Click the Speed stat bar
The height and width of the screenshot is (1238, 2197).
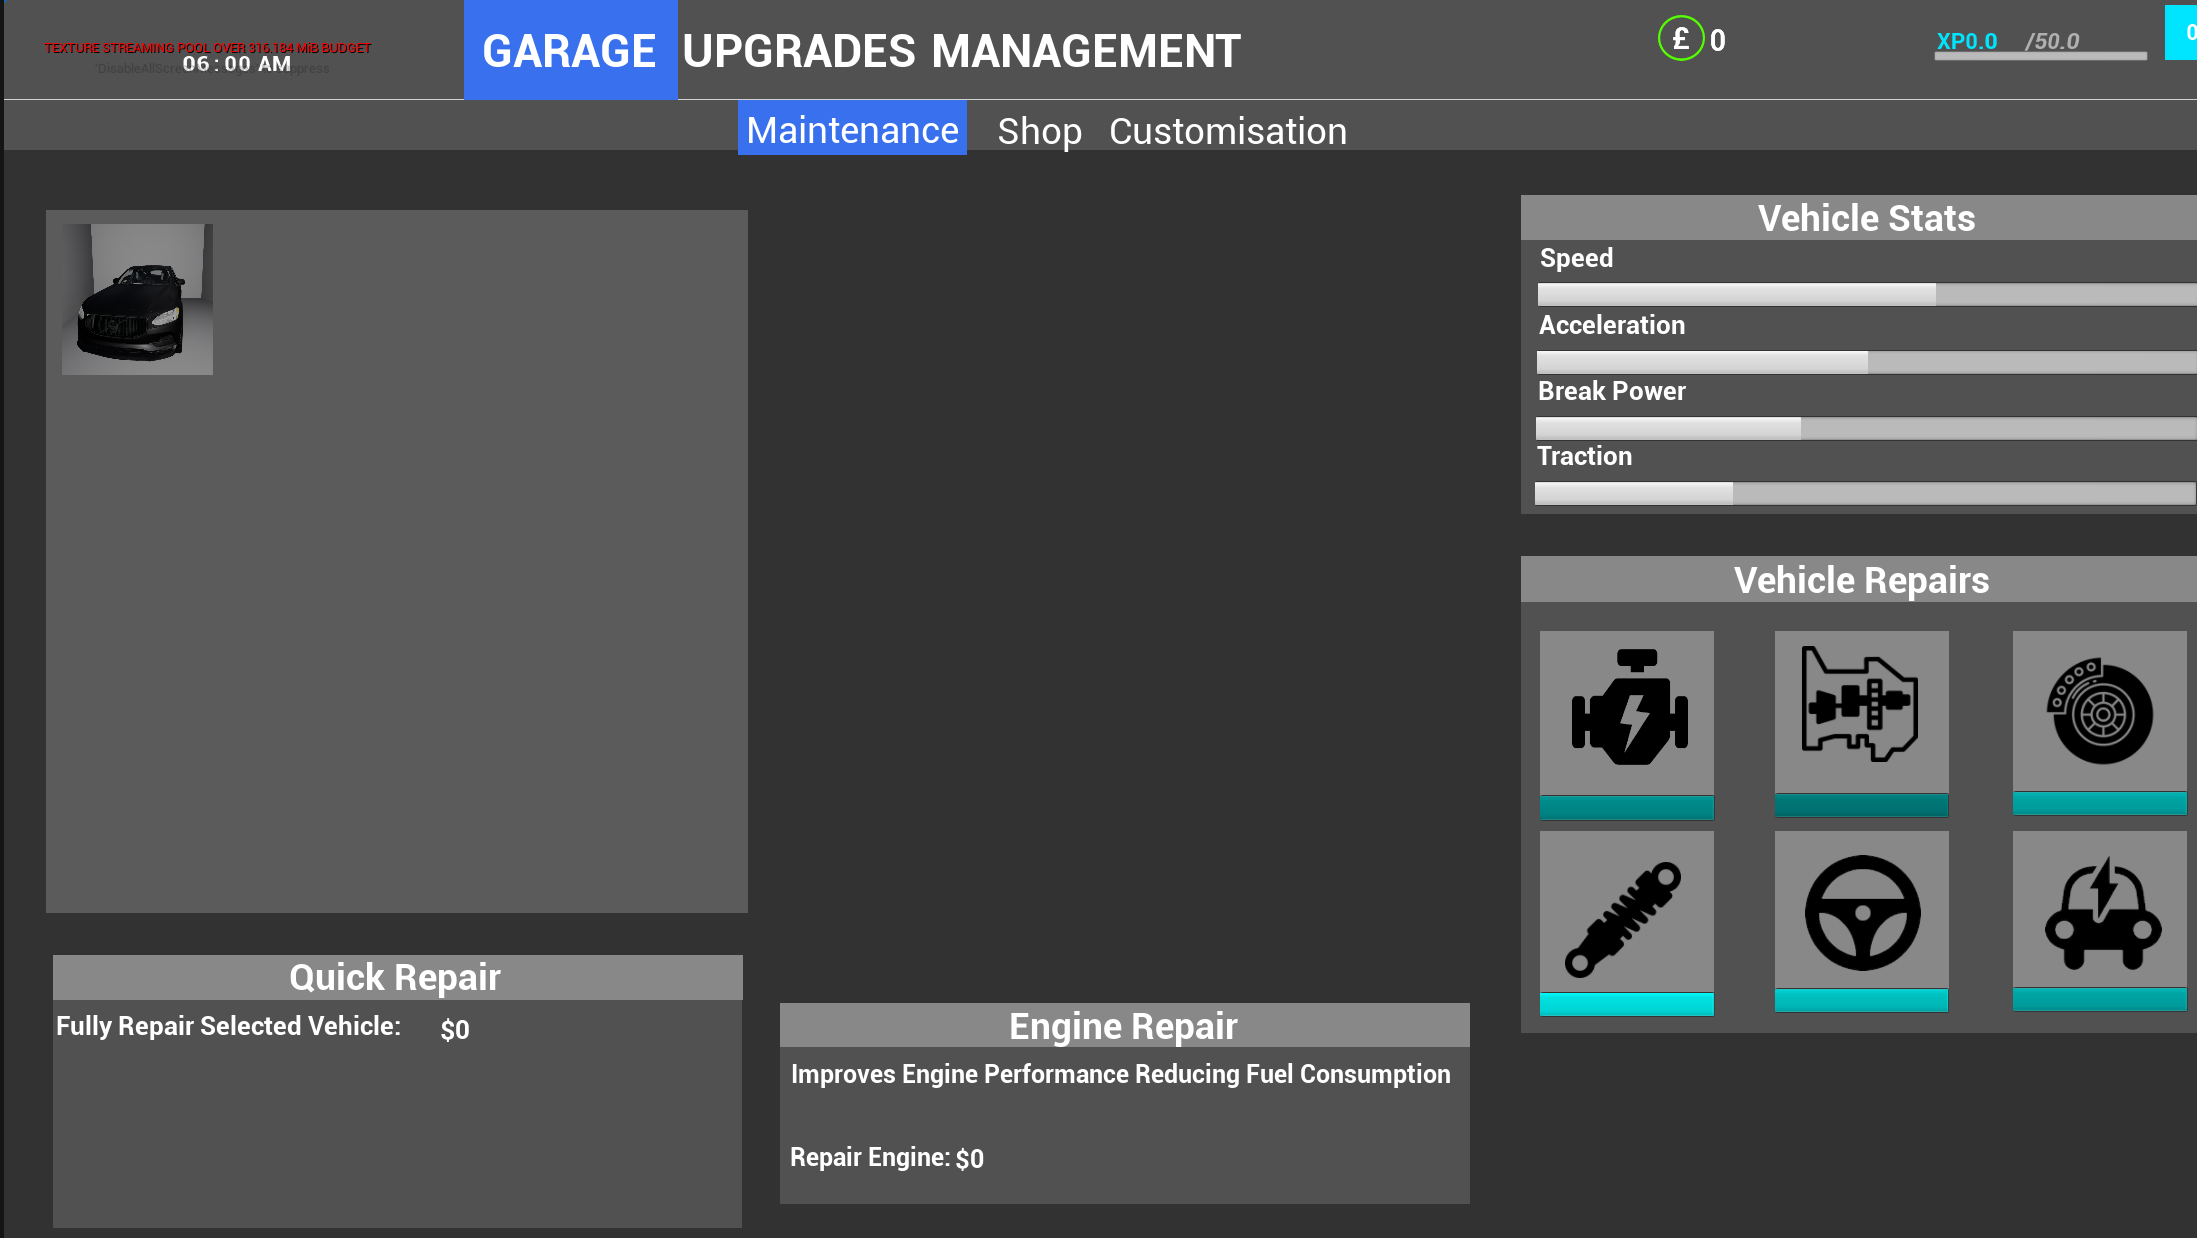1865,294
